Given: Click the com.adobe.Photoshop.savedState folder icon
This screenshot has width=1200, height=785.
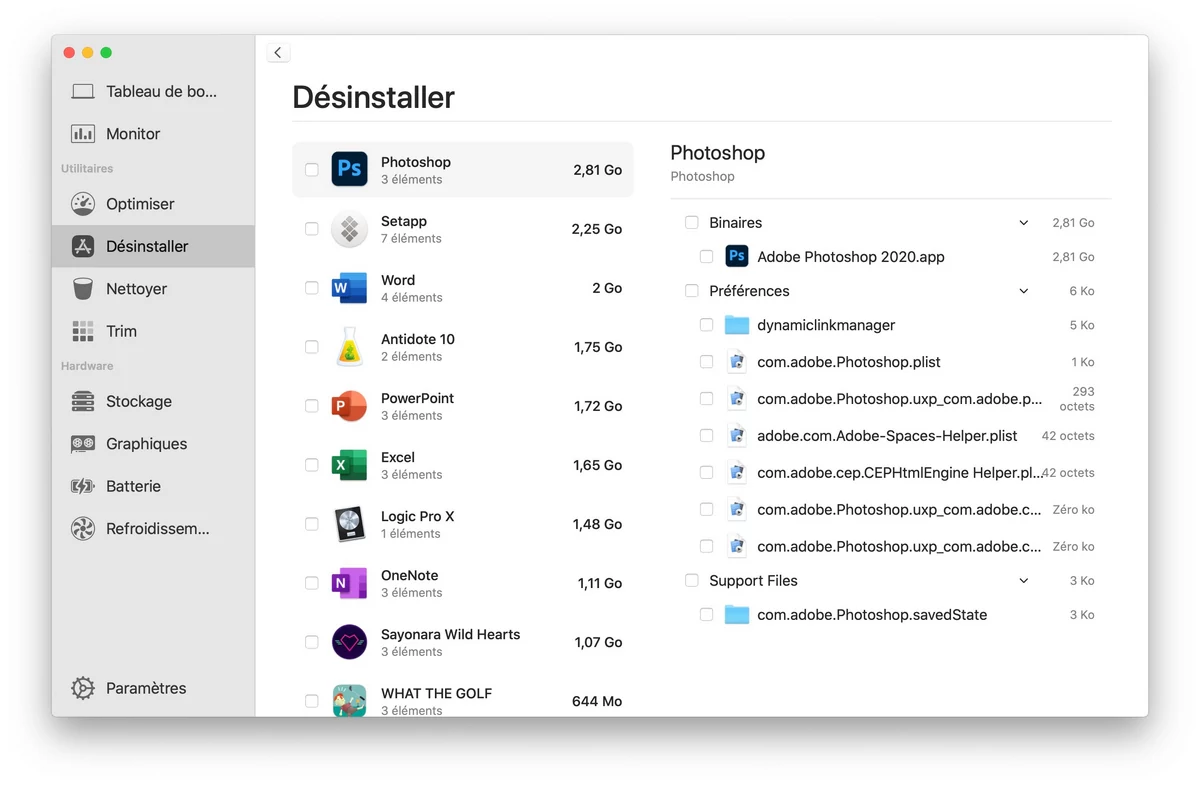Looking at the screenshot, I should [737, 615].
